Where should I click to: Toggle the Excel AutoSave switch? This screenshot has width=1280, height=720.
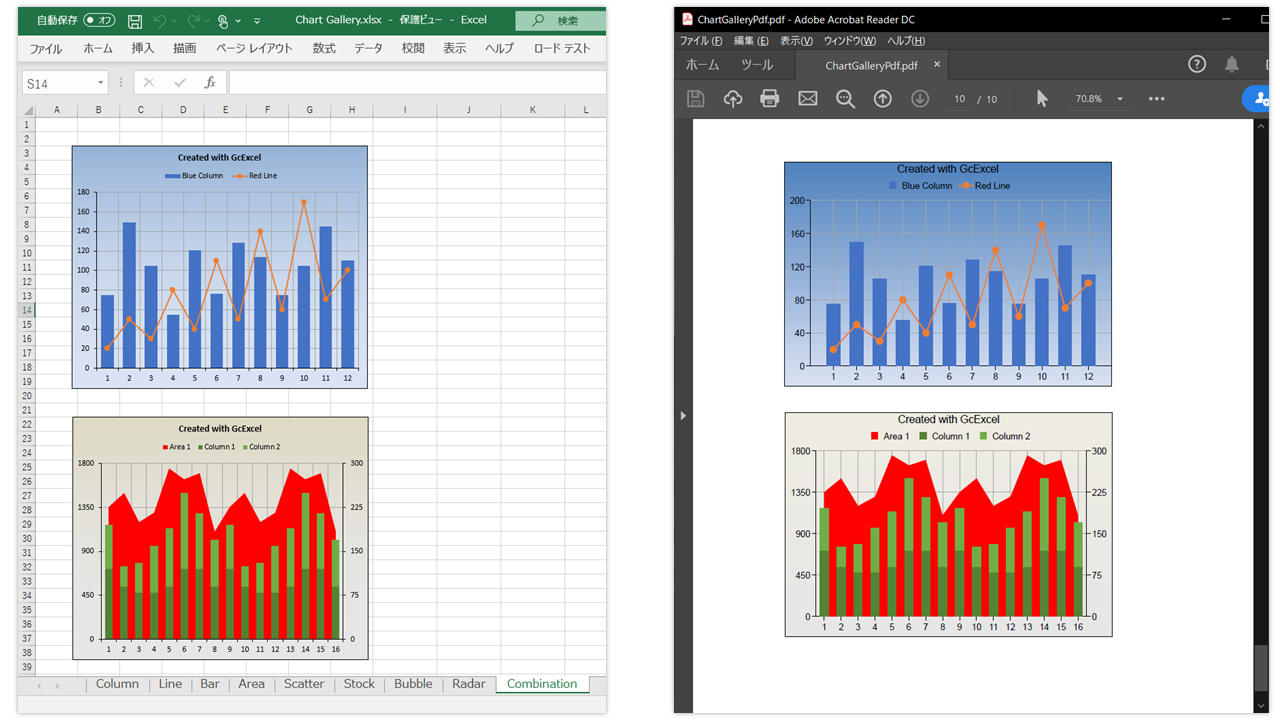coord(99,20)
